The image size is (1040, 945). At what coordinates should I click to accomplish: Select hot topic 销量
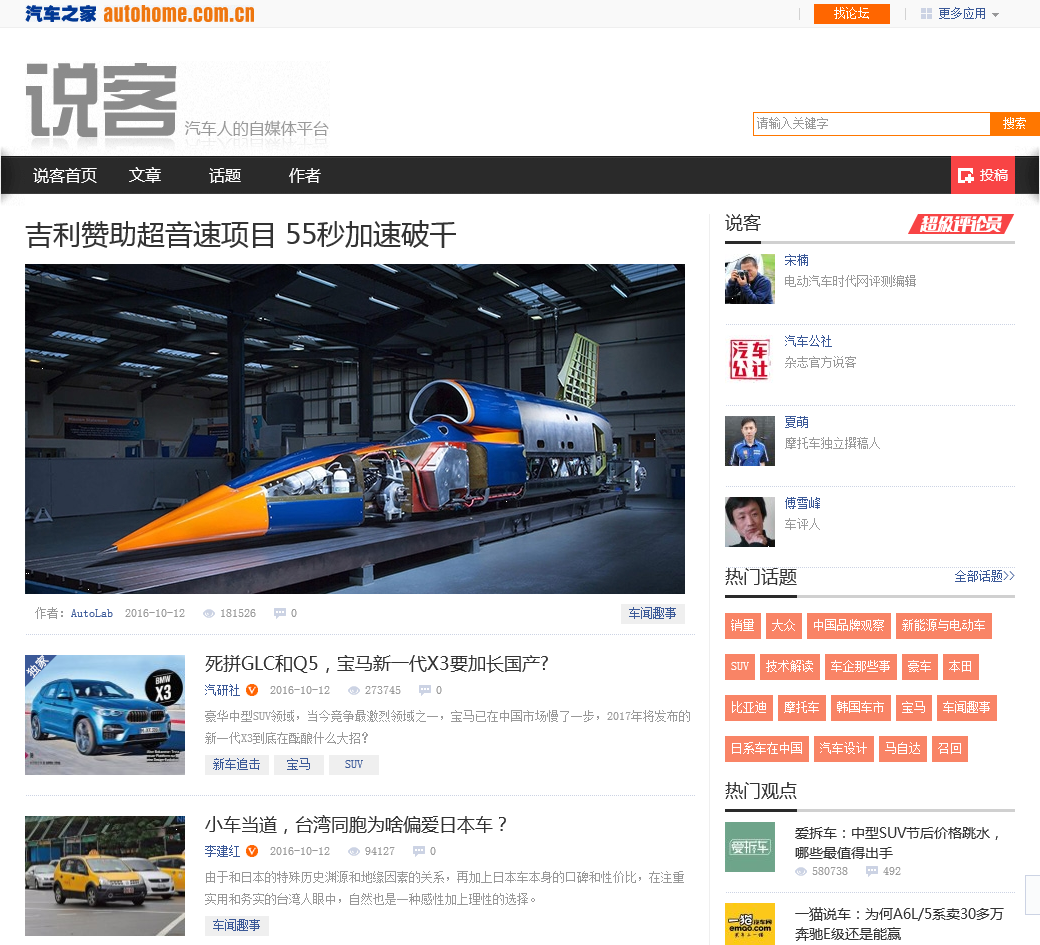[742, 626]
